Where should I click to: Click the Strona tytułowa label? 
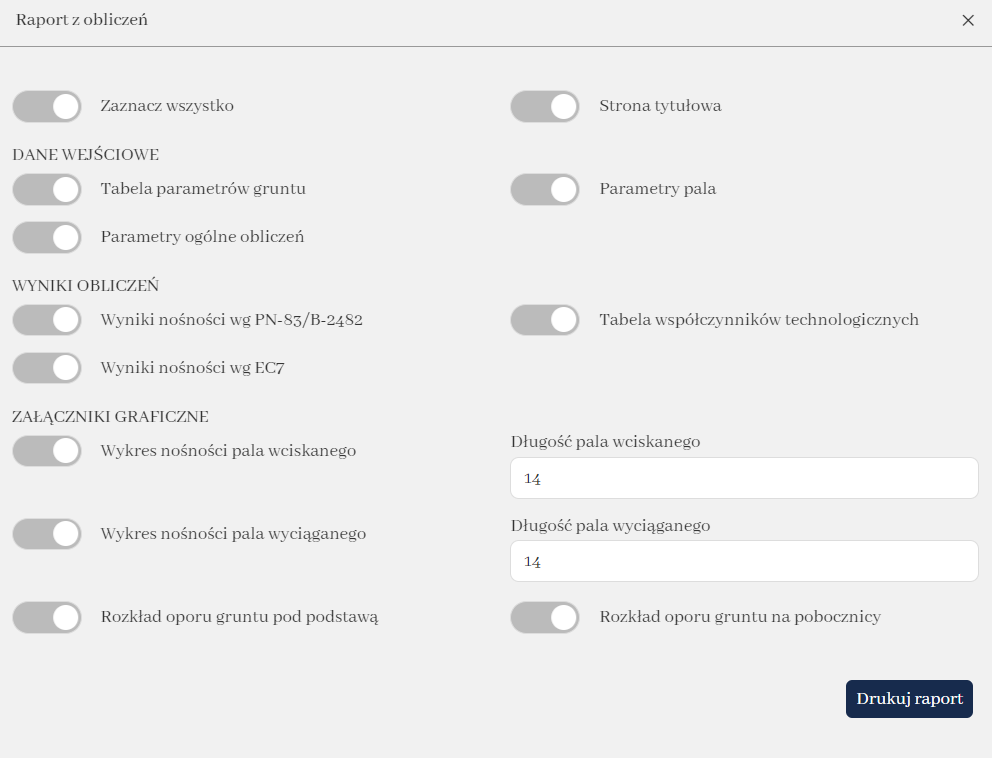pyautogui.click(x=660, y=106)
